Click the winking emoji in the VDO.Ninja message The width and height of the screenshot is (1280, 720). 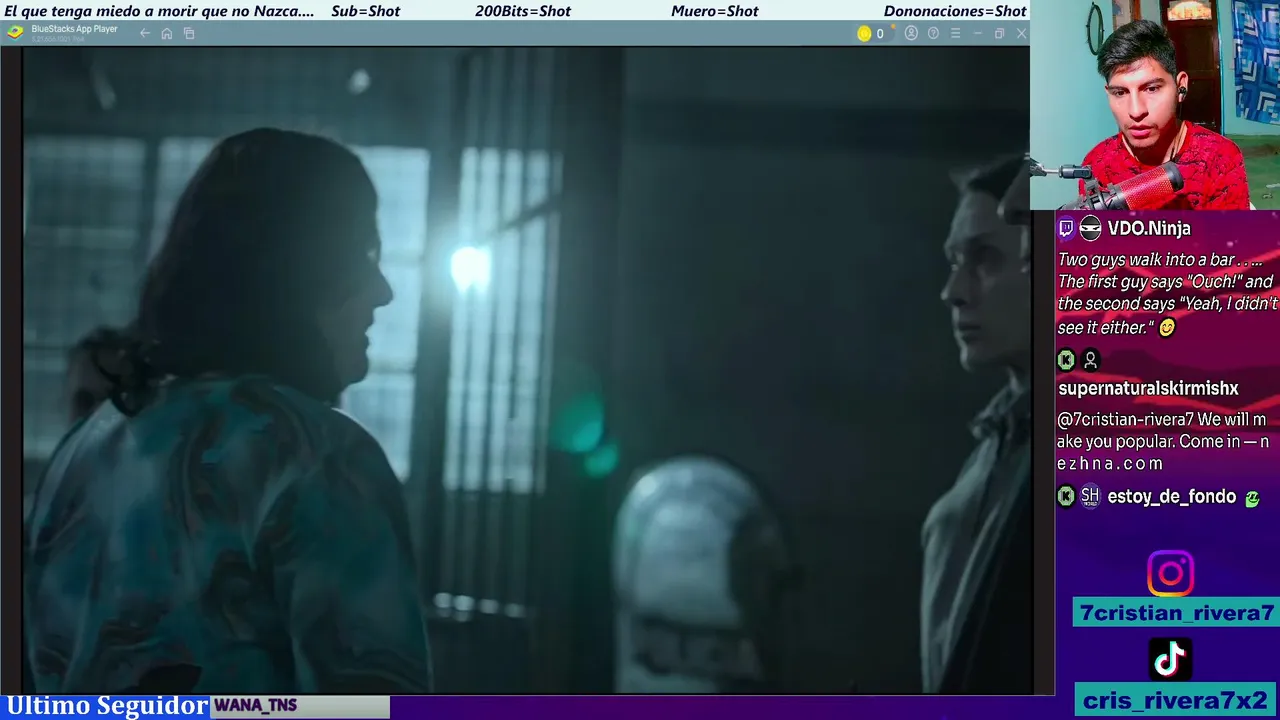click(1167, 327)
